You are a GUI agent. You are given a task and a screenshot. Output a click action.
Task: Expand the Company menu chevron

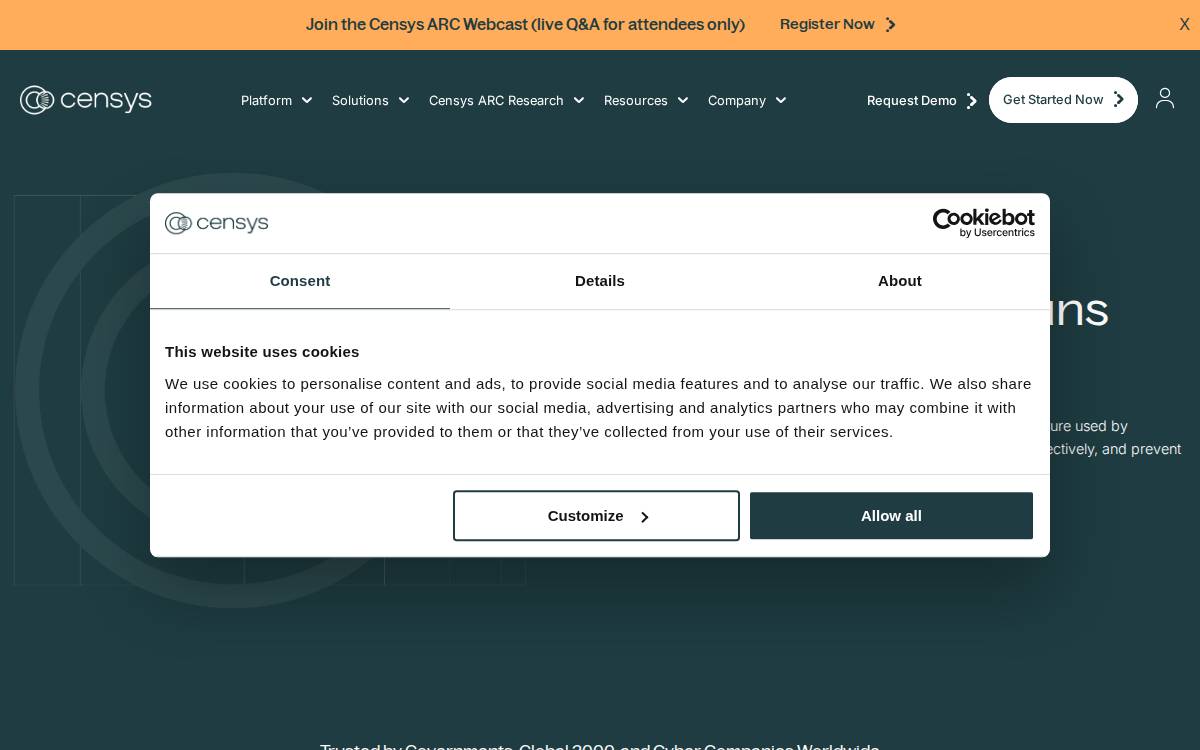pos(781,100)
